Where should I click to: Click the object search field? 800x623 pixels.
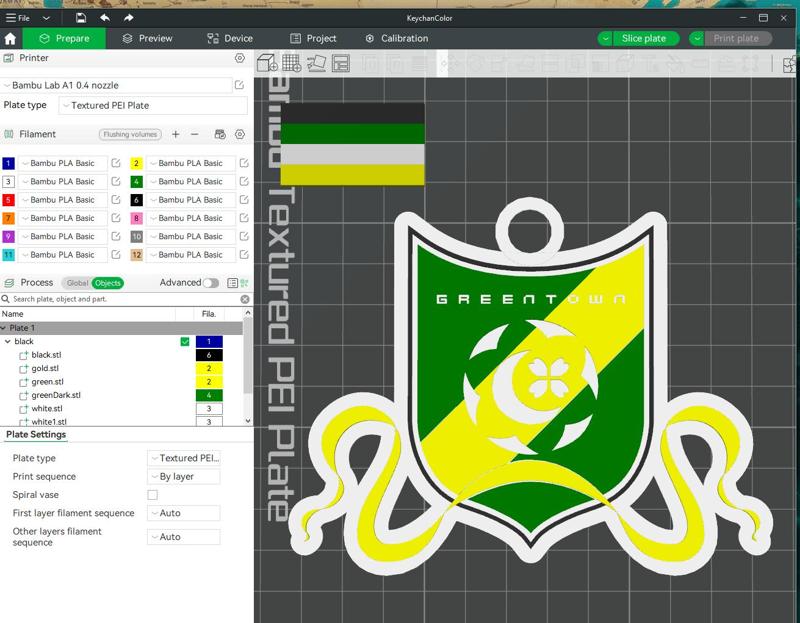click(x=120, y=299)
